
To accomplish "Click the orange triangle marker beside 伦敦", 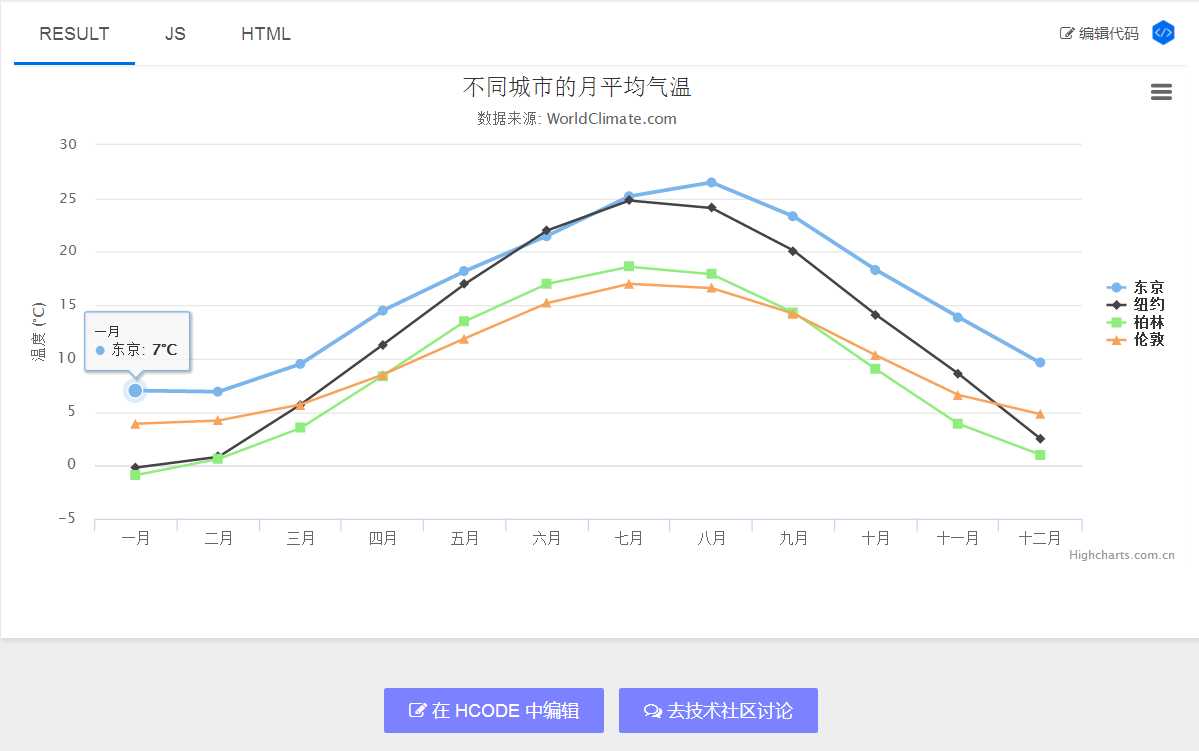I will (1116, 339).
